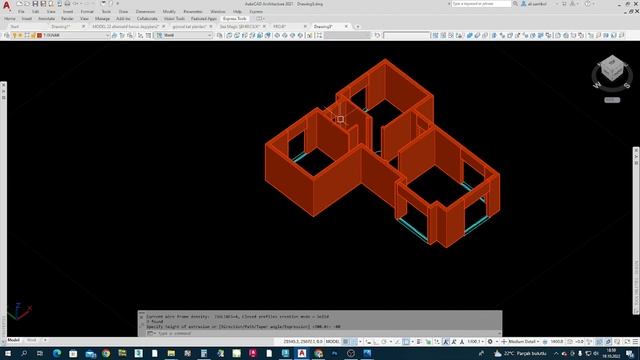The width and height of the screenshot is (640, 360).
Task: Open Windows notification center icon
Action: point(630,353)
